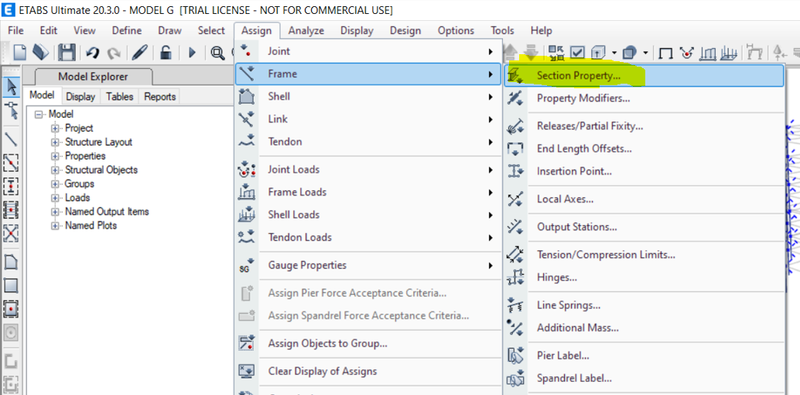Choose Releases/Partial Fixity... menu entry
Viewport: 800px width, 395px height.
(x=644, y=126)
